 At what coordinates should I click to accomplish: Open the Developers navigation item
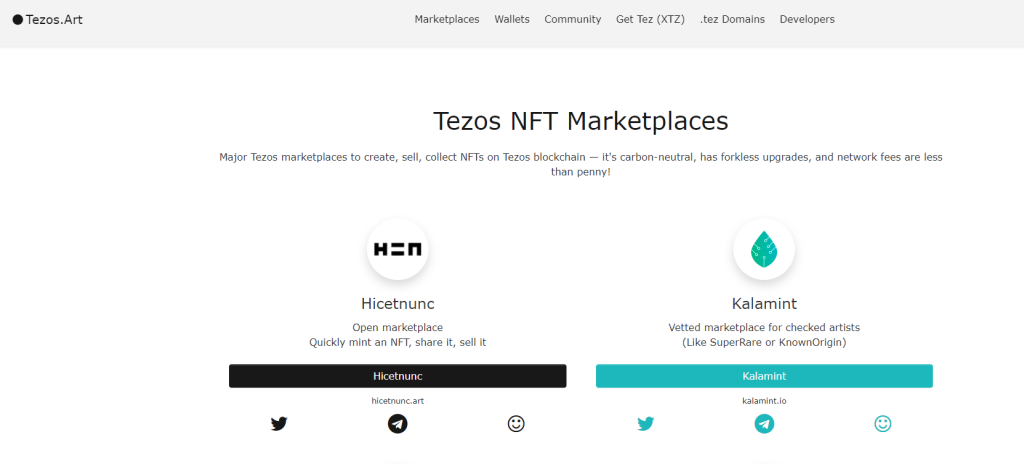point(807,20)
